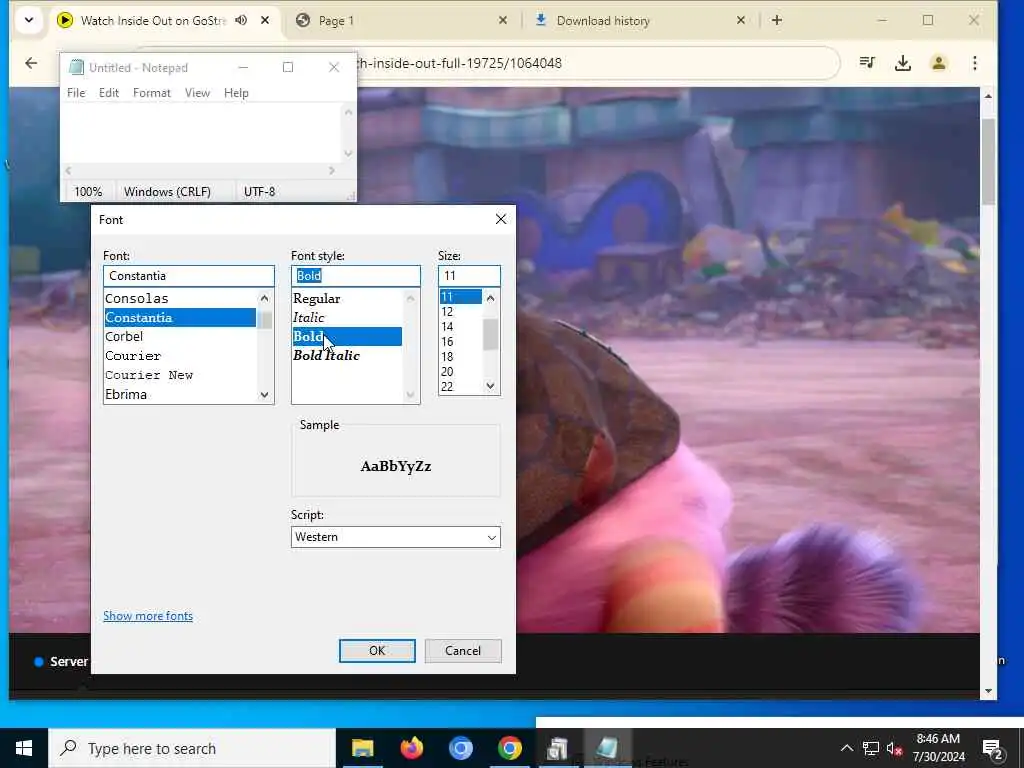This screenshot has width=1024, height=768.
Task: Close the Font dialog with X
Action: tap(501, 219)
